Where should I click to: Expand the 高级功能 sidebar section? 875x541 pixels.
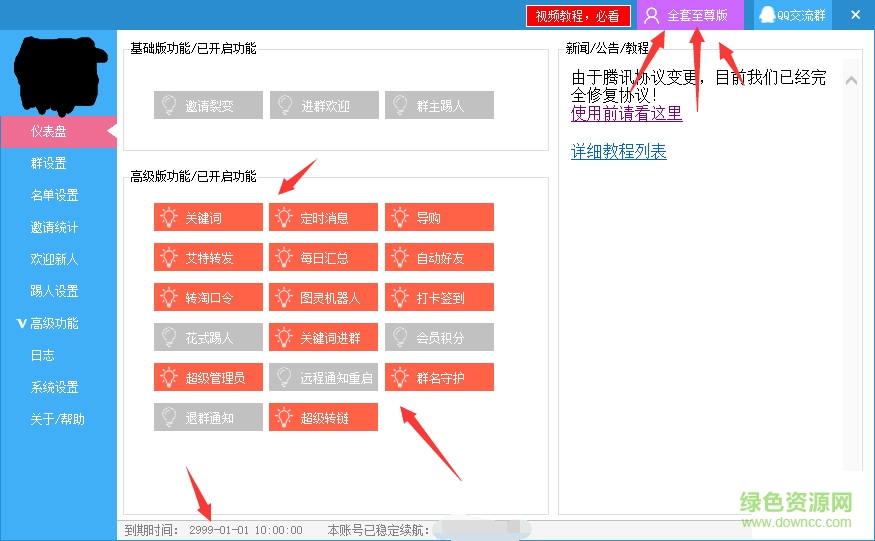point(54,323)
